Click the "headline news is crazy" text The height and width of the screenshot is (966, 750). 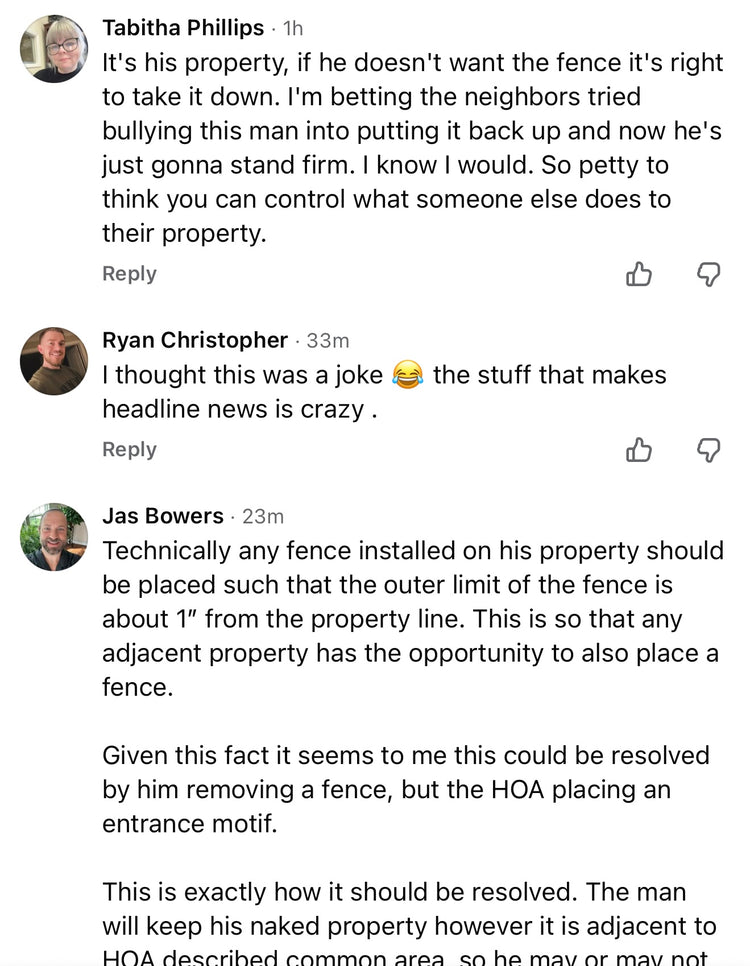pyautogui.click(x=240, y=410)
